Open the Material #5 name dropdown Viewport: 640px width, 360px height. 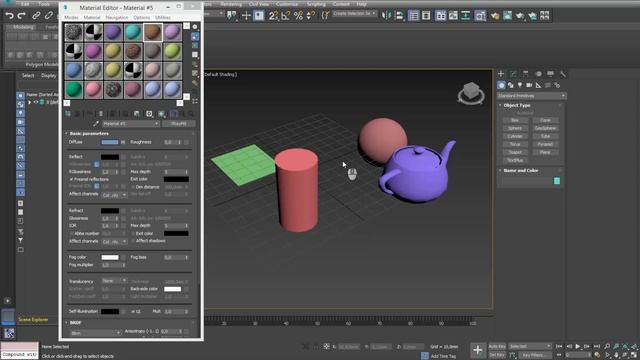131,123
